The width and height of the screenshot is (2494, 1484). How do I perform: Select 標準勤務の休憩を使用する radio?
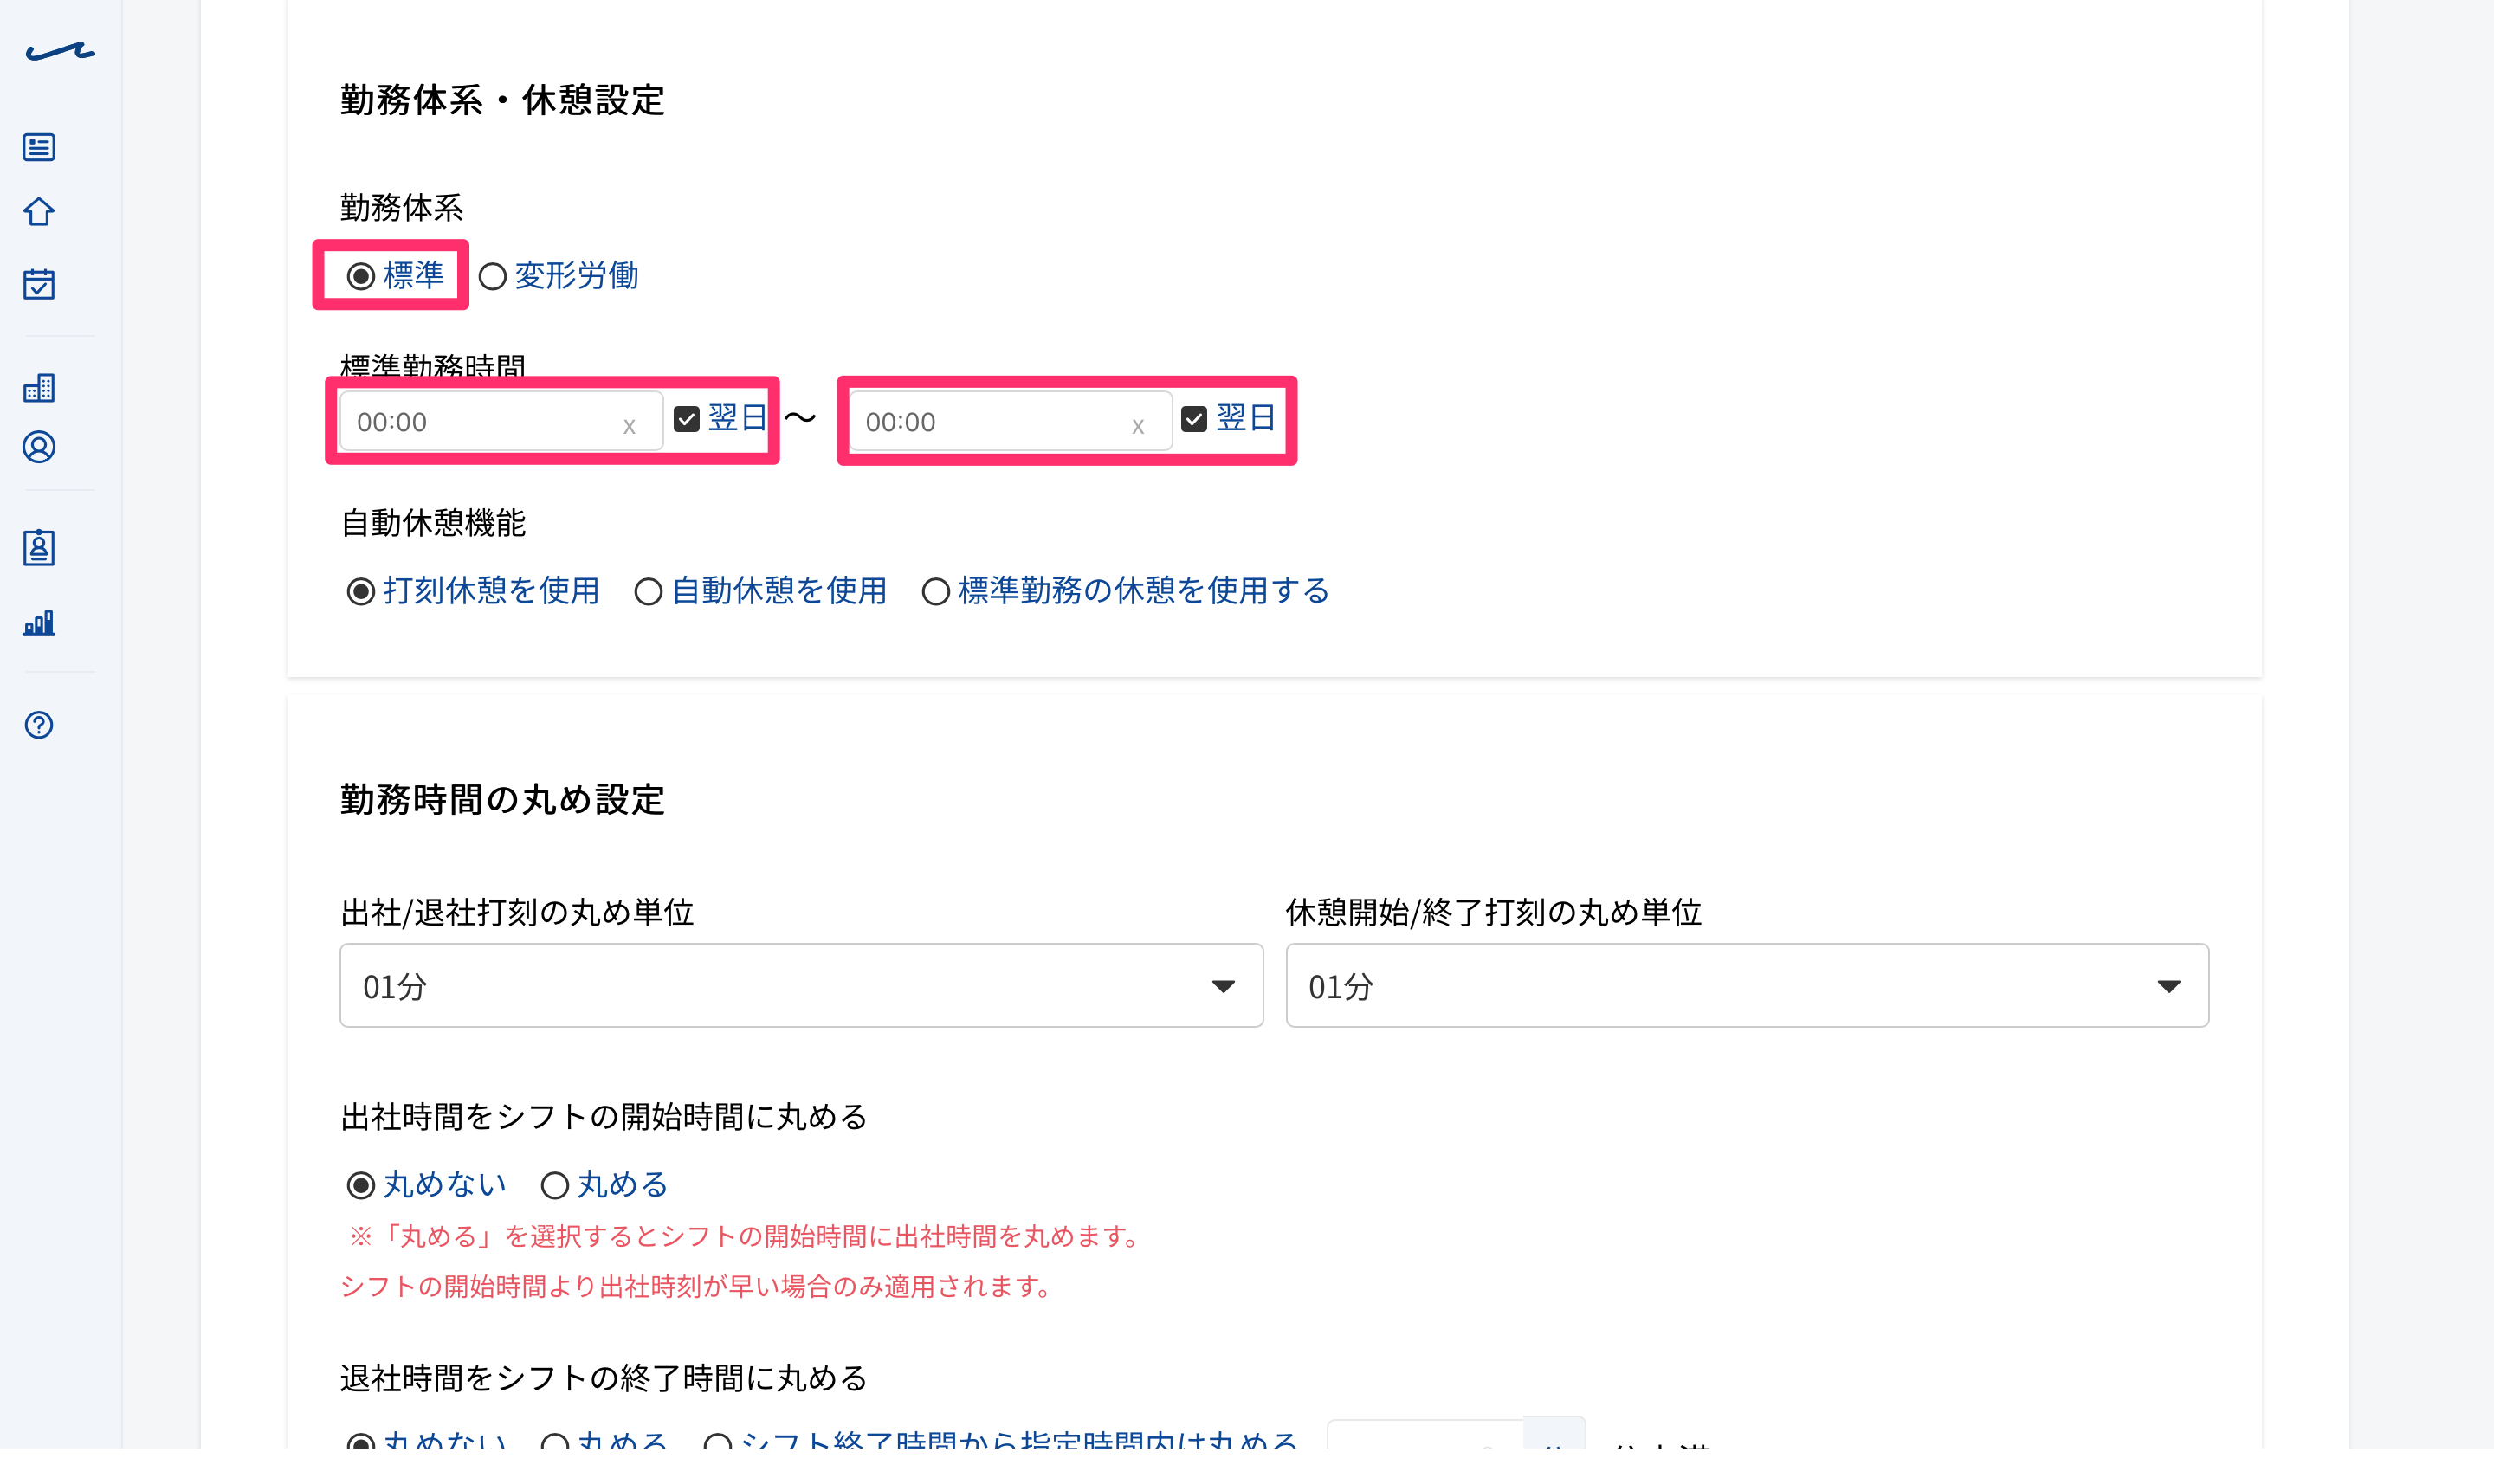click(x=935, y=591)
